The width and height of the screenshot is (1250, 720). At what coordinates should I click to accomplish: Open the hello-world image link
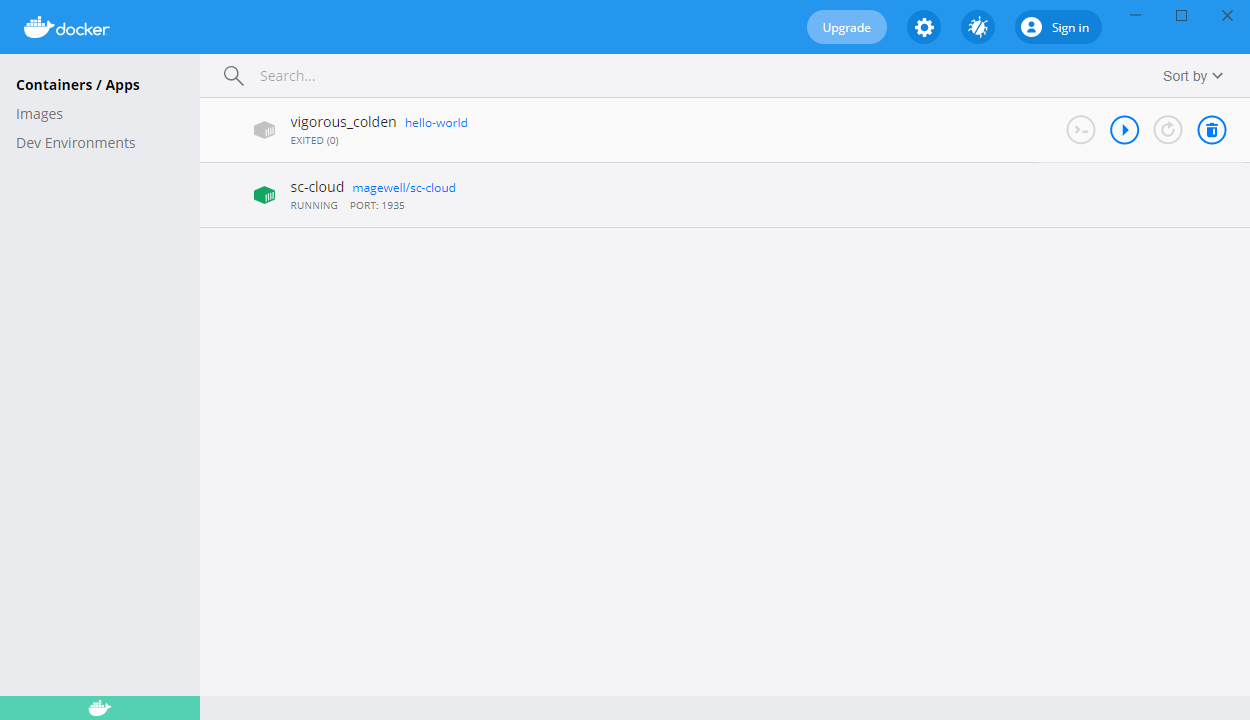click(436, 122)
